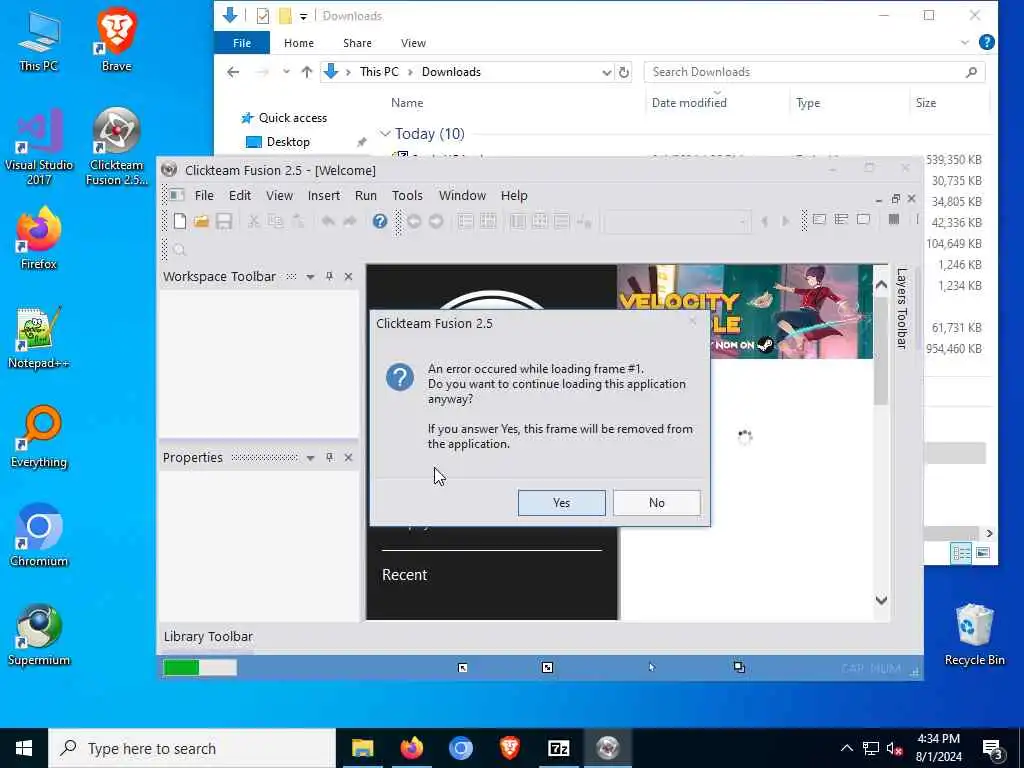Click scroll up arrow on Welcome page
Image resolution: width=1024 pixels, height=768 pixels.
point(881,285)
